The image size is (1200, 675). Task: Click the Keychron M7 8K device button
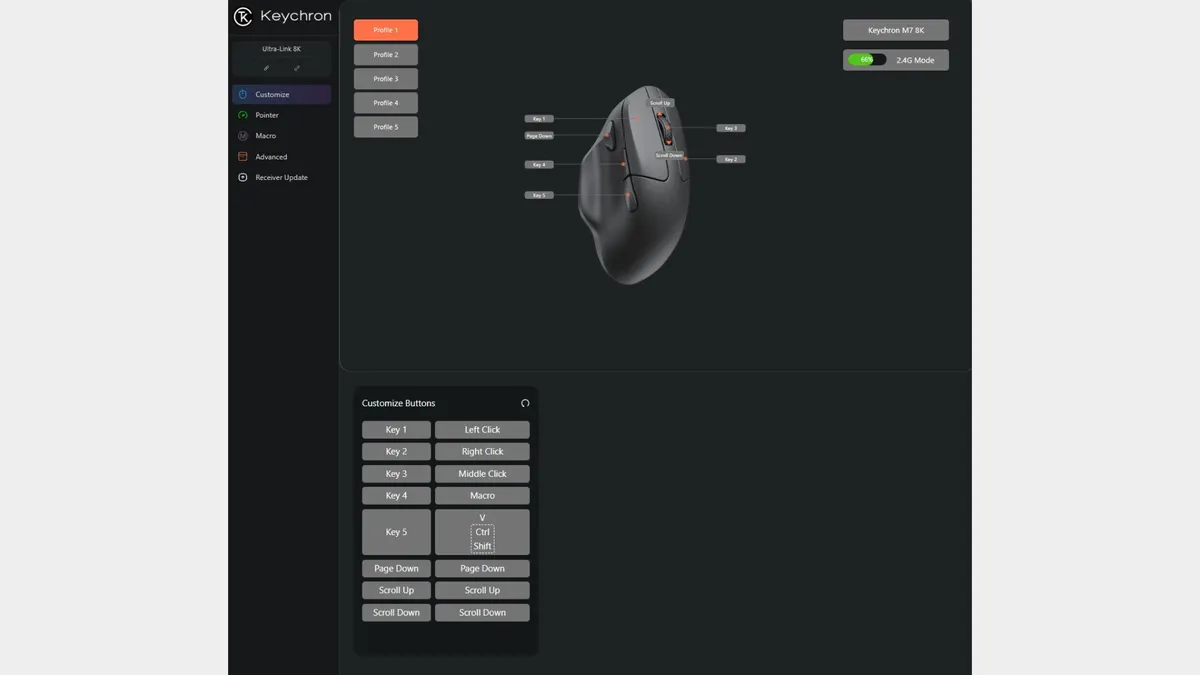896,30
